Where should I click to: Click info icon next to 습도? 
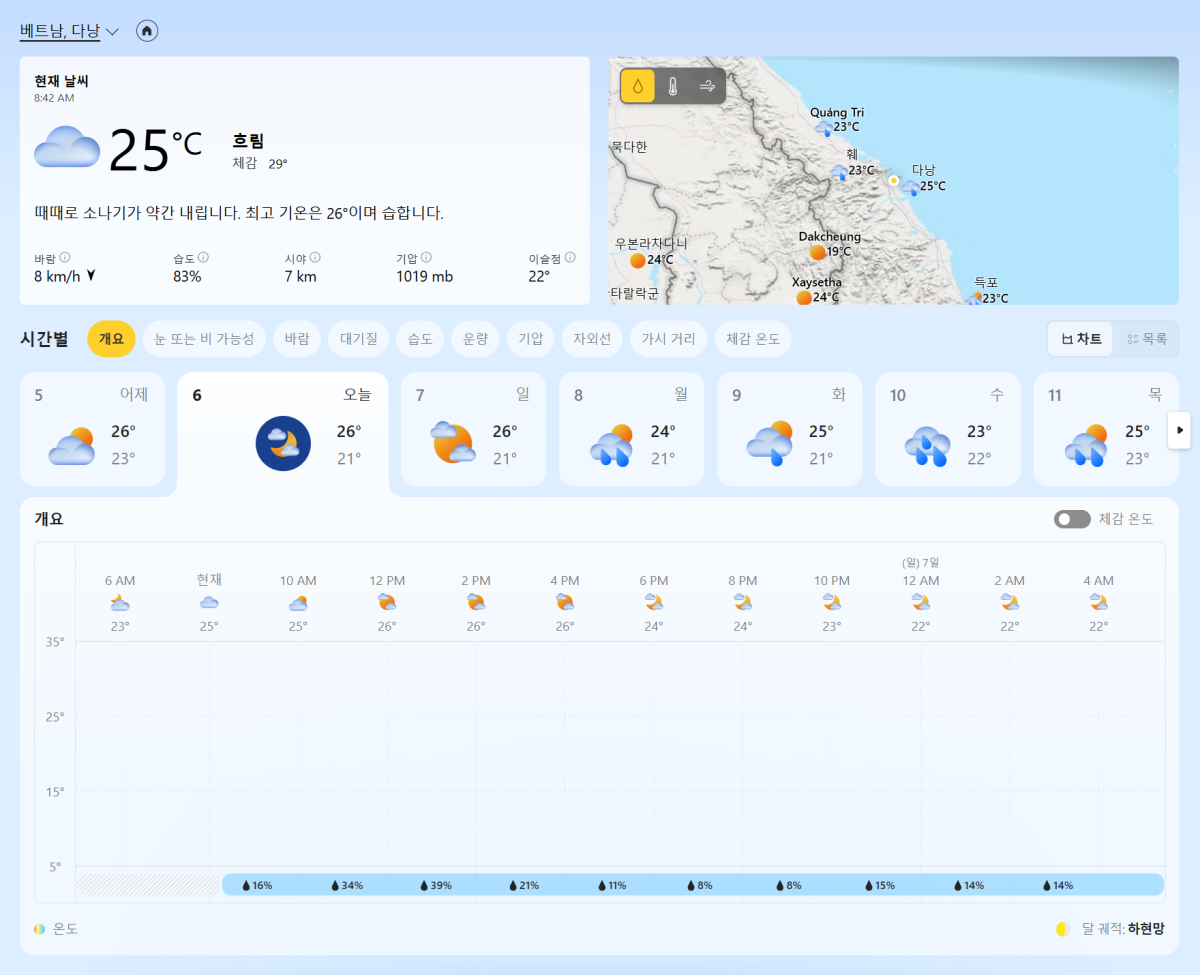pos(203,258)
